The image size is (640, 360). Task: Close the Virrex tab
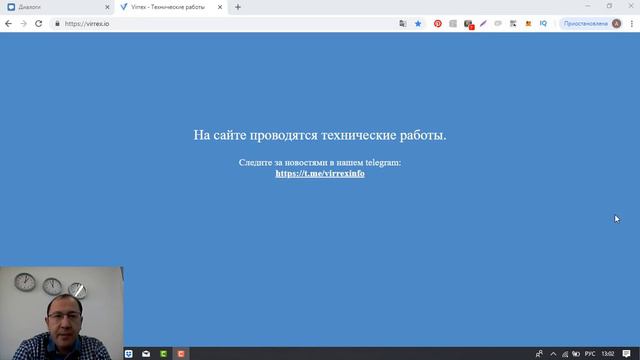[x=220, y=7]
